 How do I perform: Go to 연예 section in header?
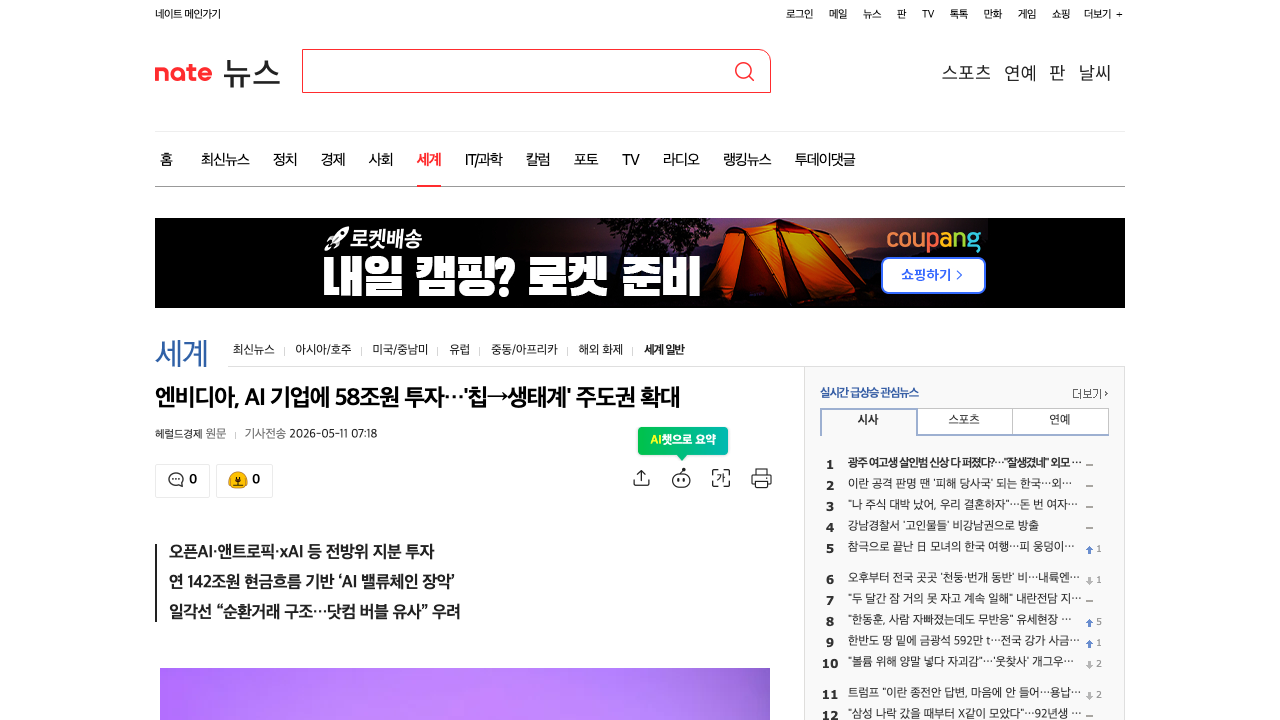(1020, 72)
